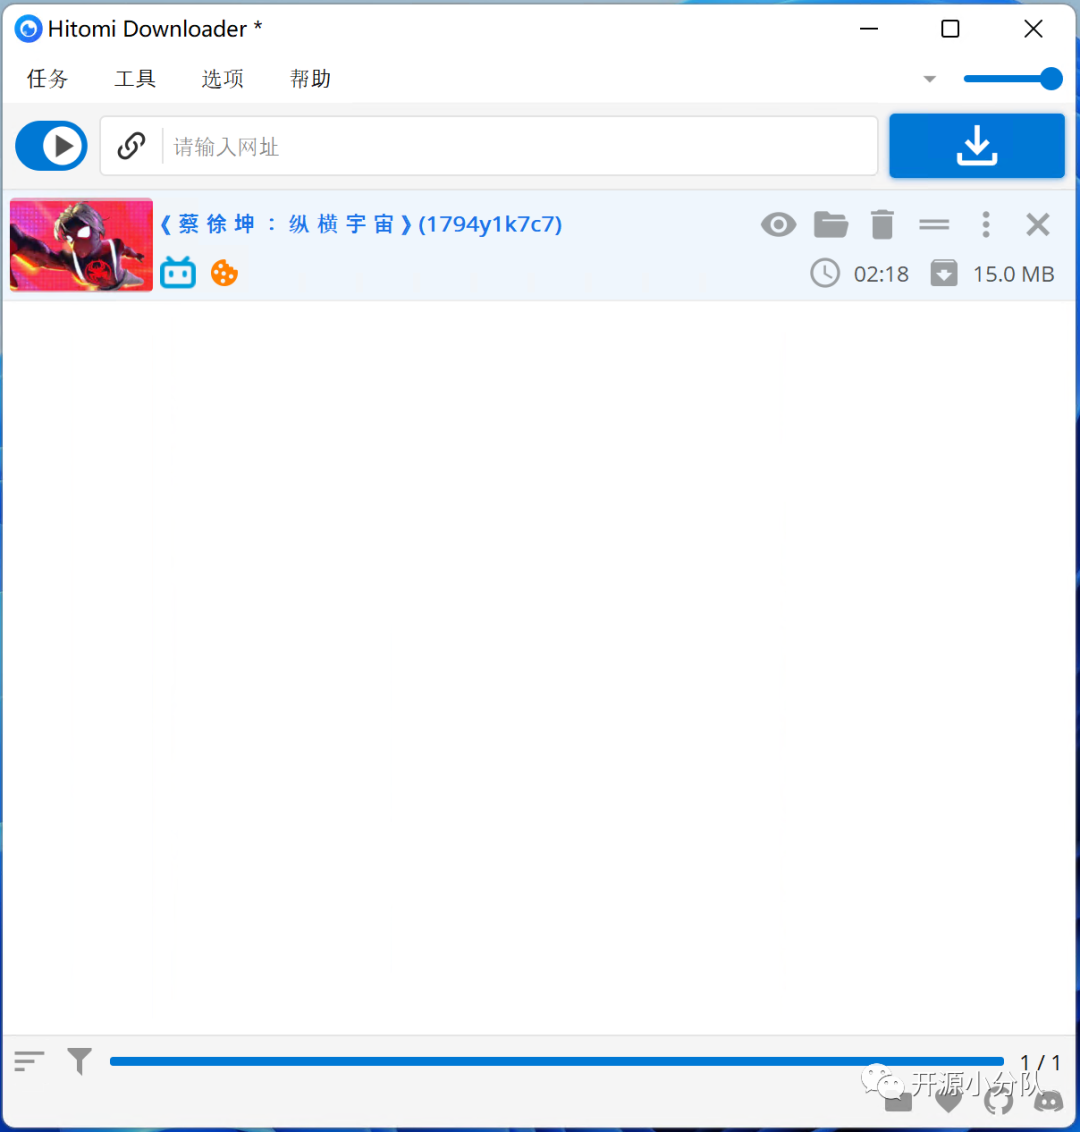Expand the small dropdown arrow beside the slider
This screenshot has height=1132, width=1080.
coord(929,79)
